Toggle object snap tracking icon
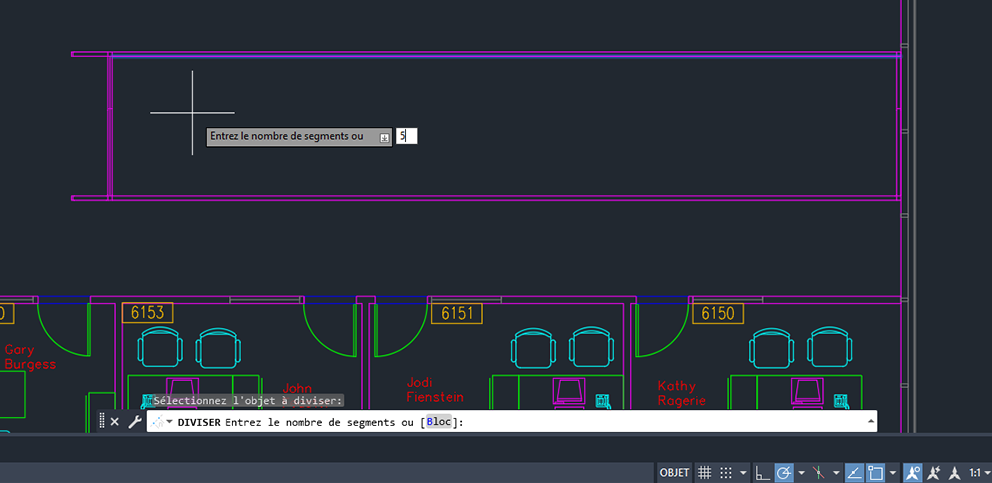 click(x=854, y=473)
